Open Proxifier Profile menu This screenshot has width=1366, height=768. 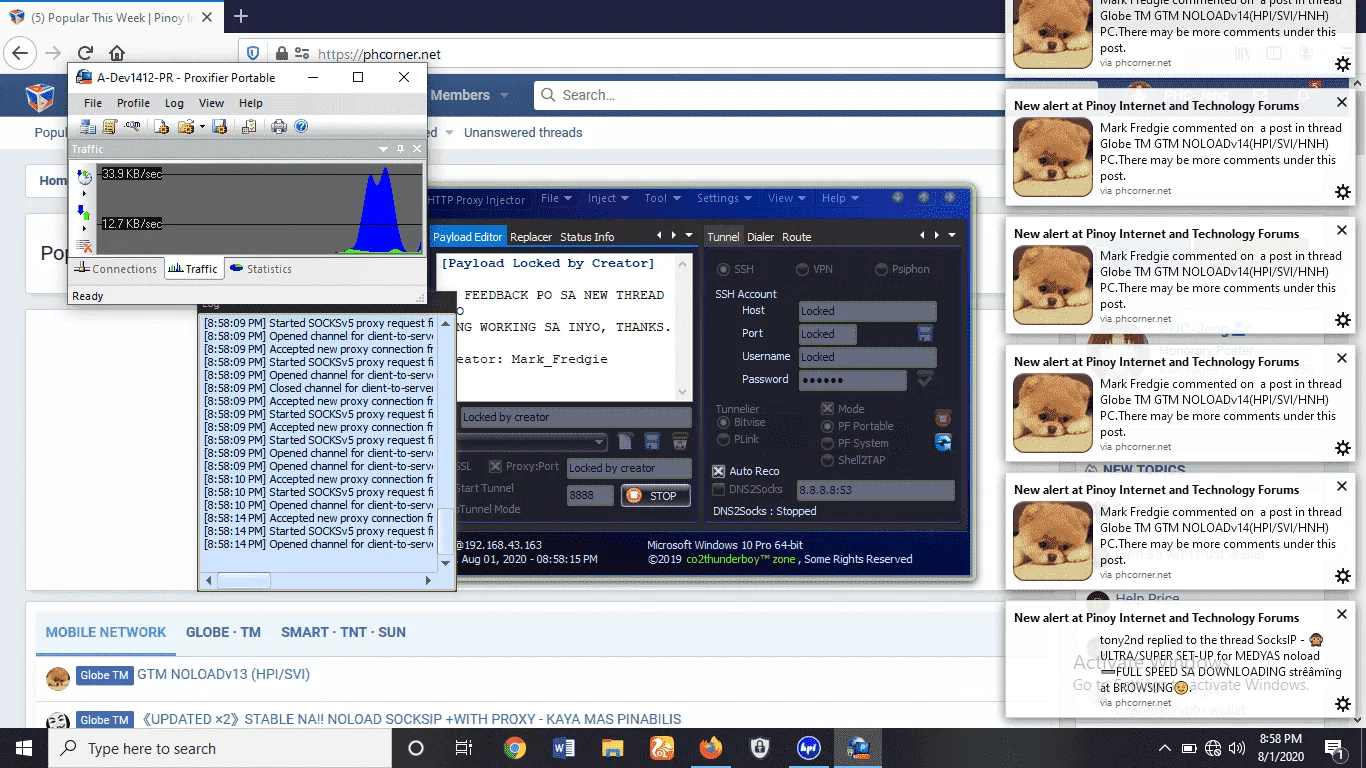pos(133,103)
